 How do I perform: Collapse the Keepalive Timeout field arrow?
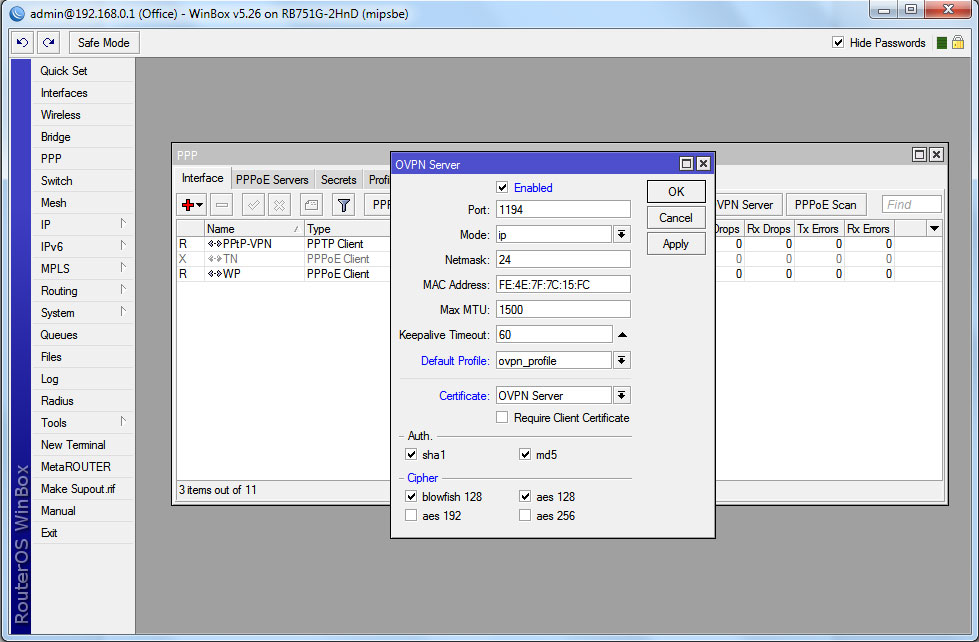621,335
